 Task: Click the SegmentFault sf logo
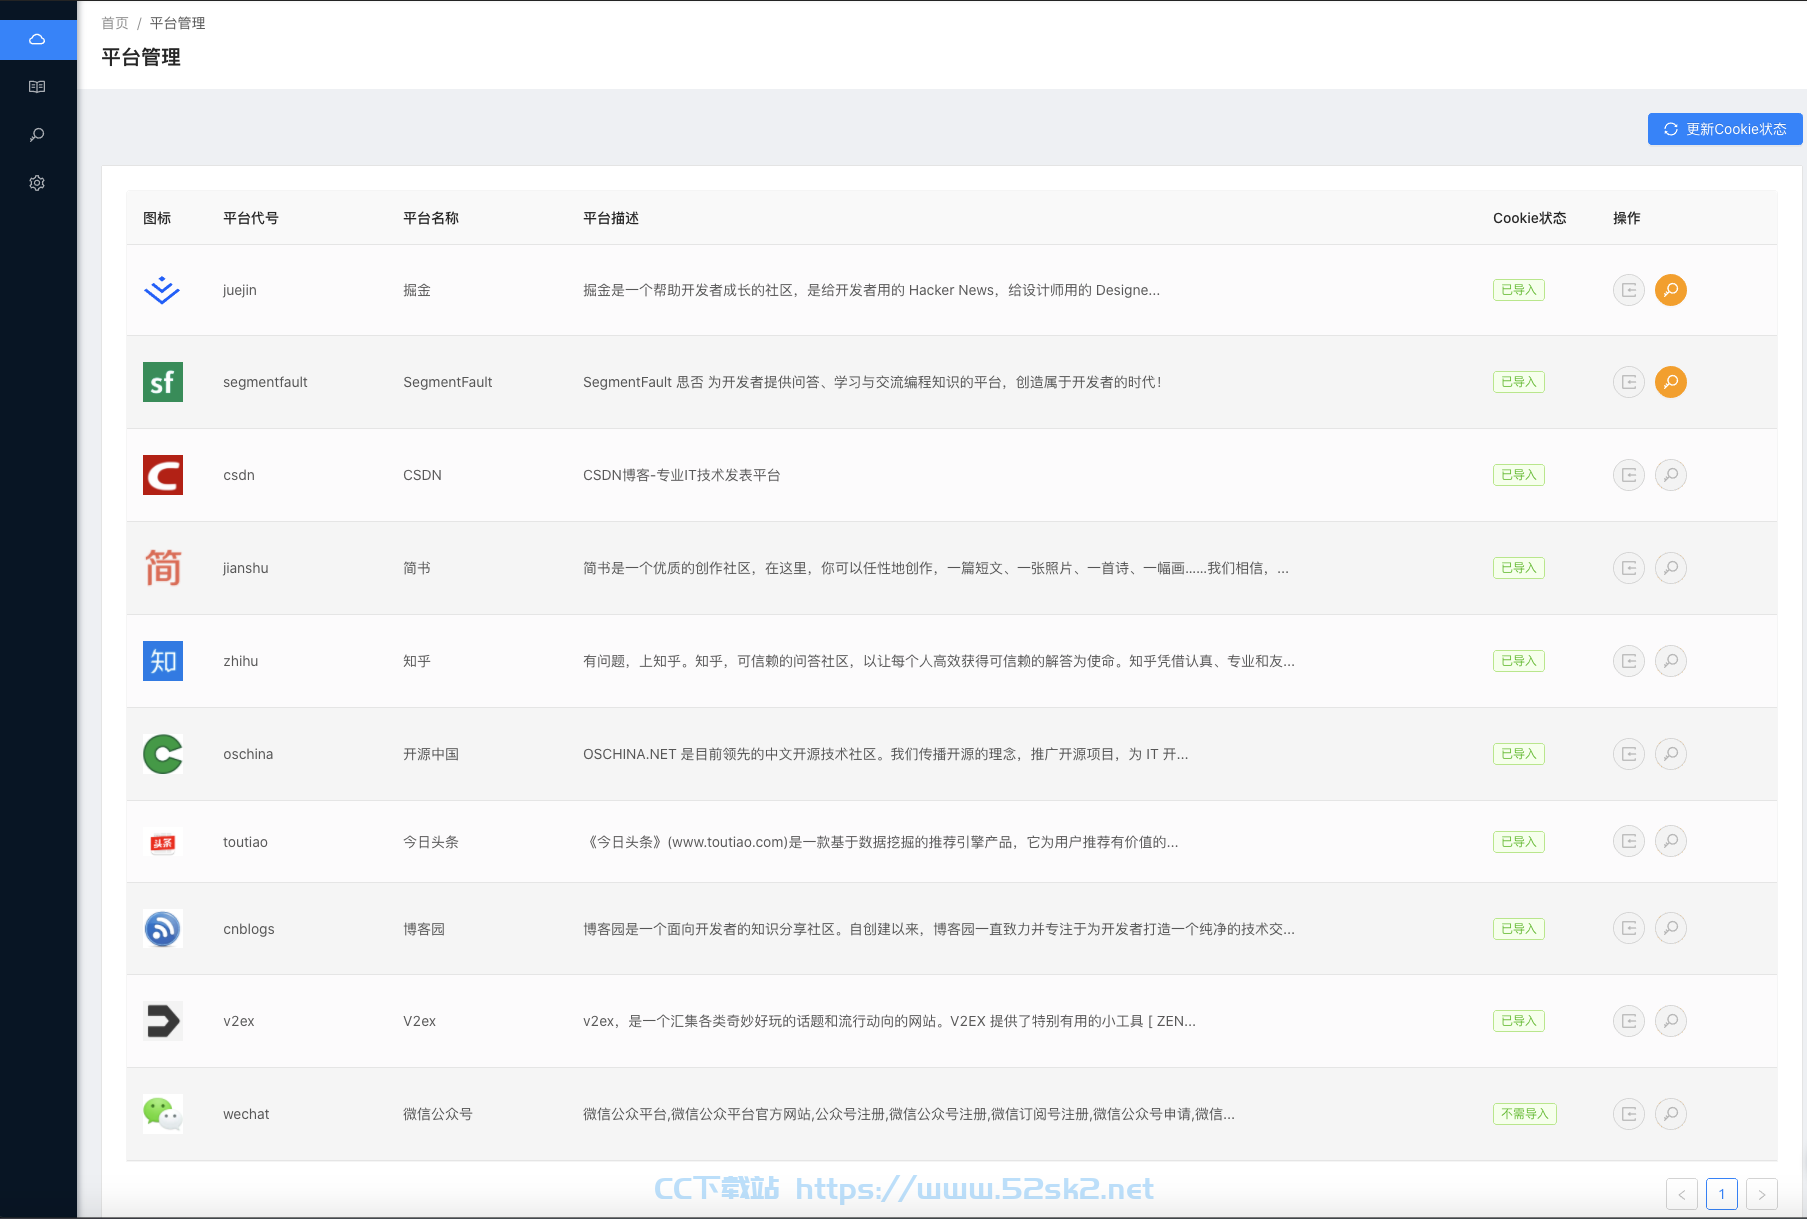click(163, 382)
